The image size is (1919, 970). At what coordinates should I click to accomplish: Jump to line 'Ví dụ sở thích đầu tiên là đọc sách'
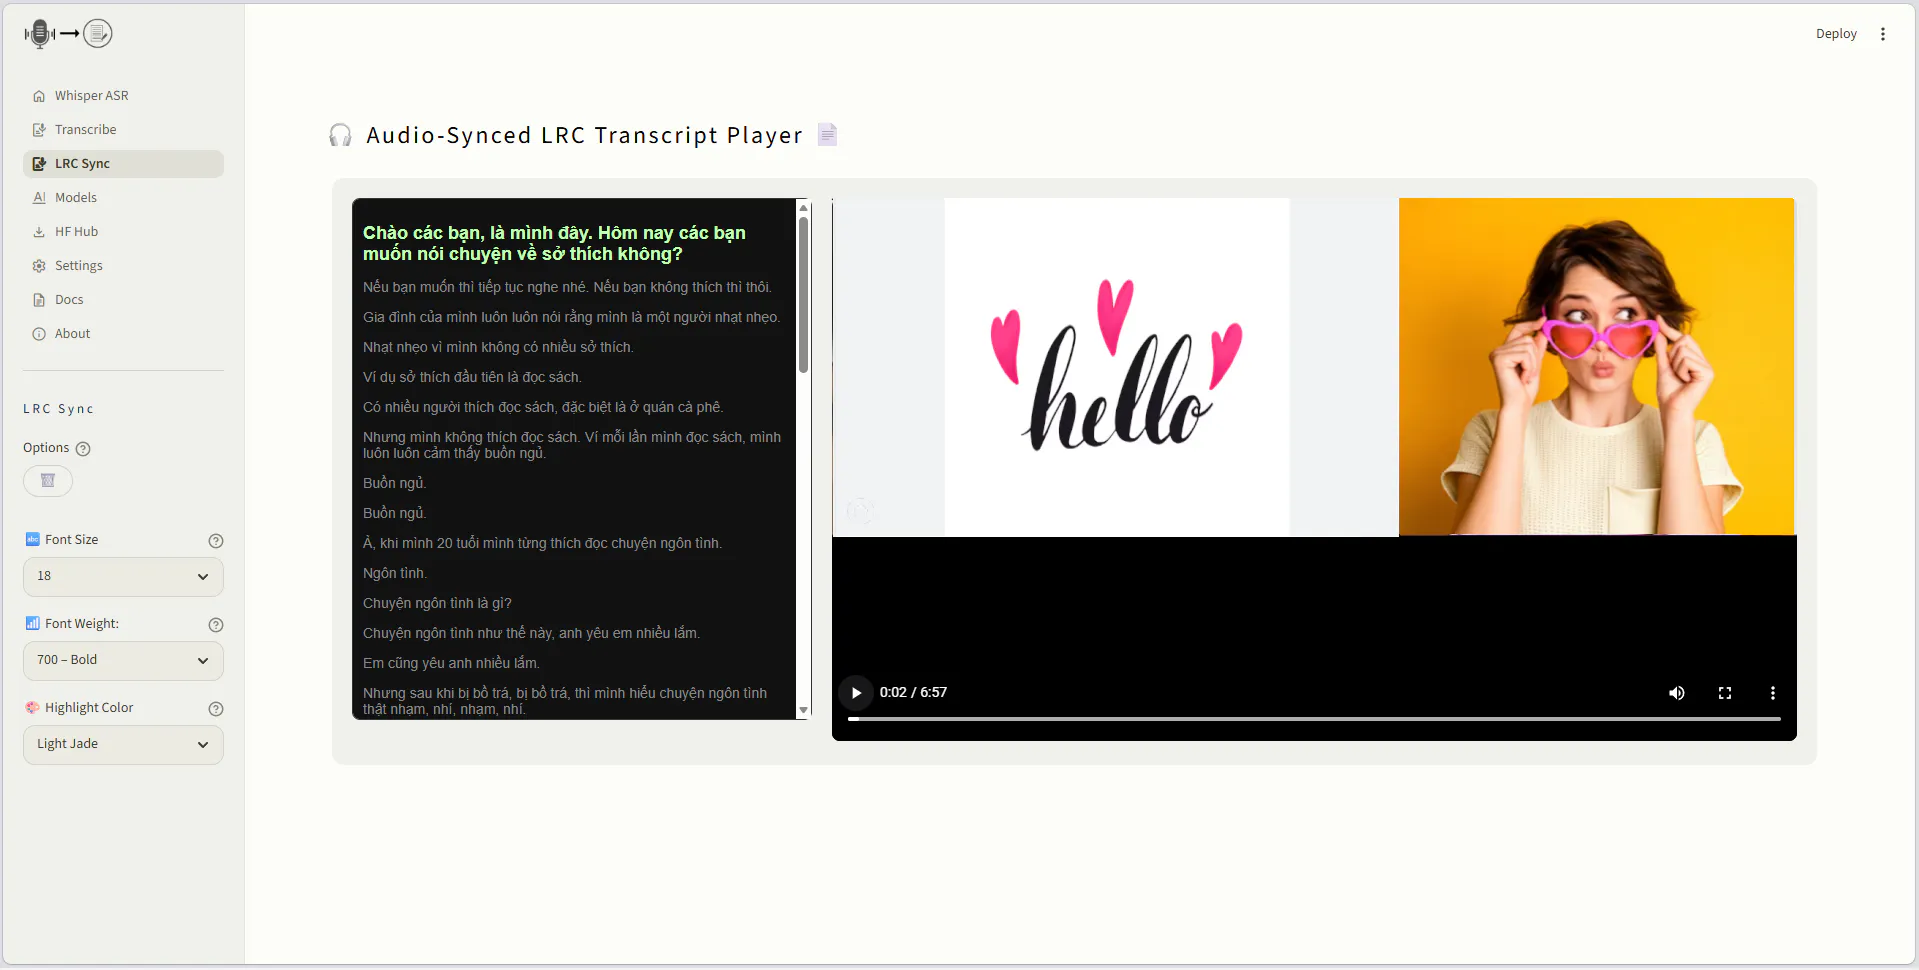tap(472, 378)
